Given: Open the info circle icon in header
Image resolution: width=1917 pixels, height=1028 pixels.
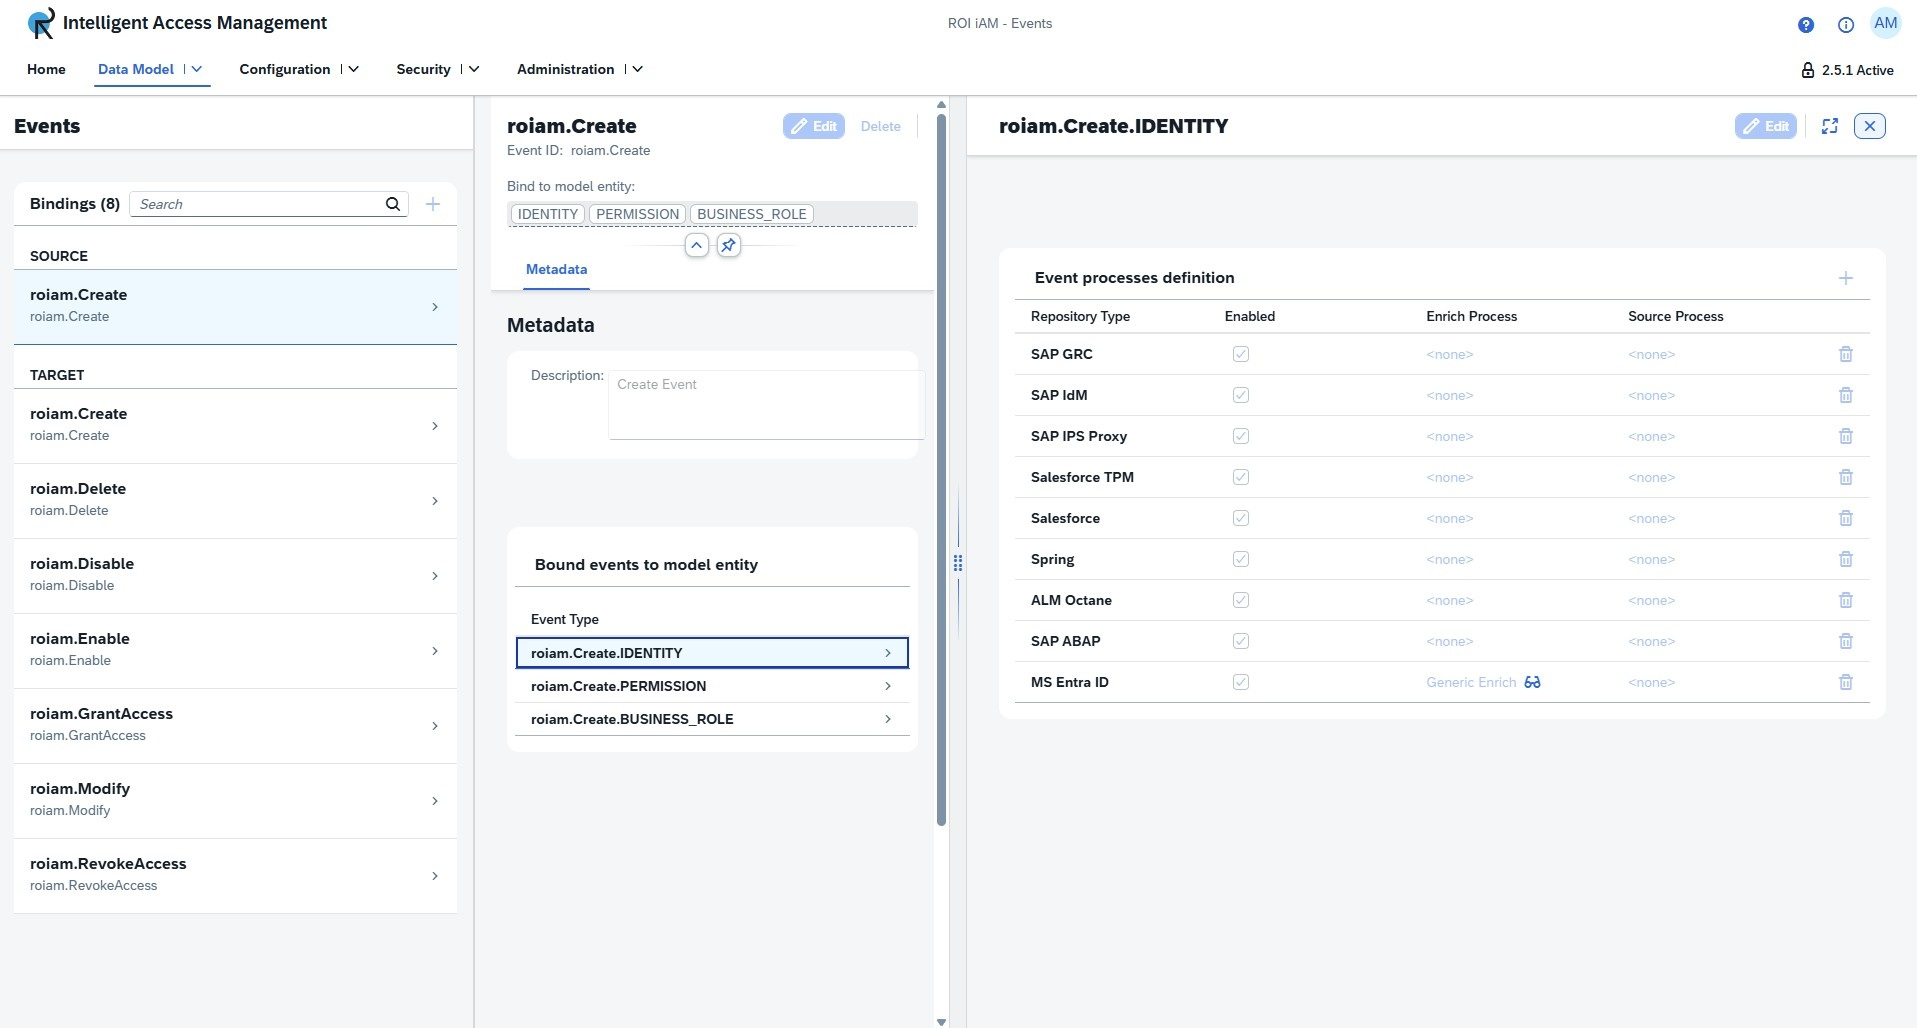Looking at the screenshot, I should tap(1845, 25).
